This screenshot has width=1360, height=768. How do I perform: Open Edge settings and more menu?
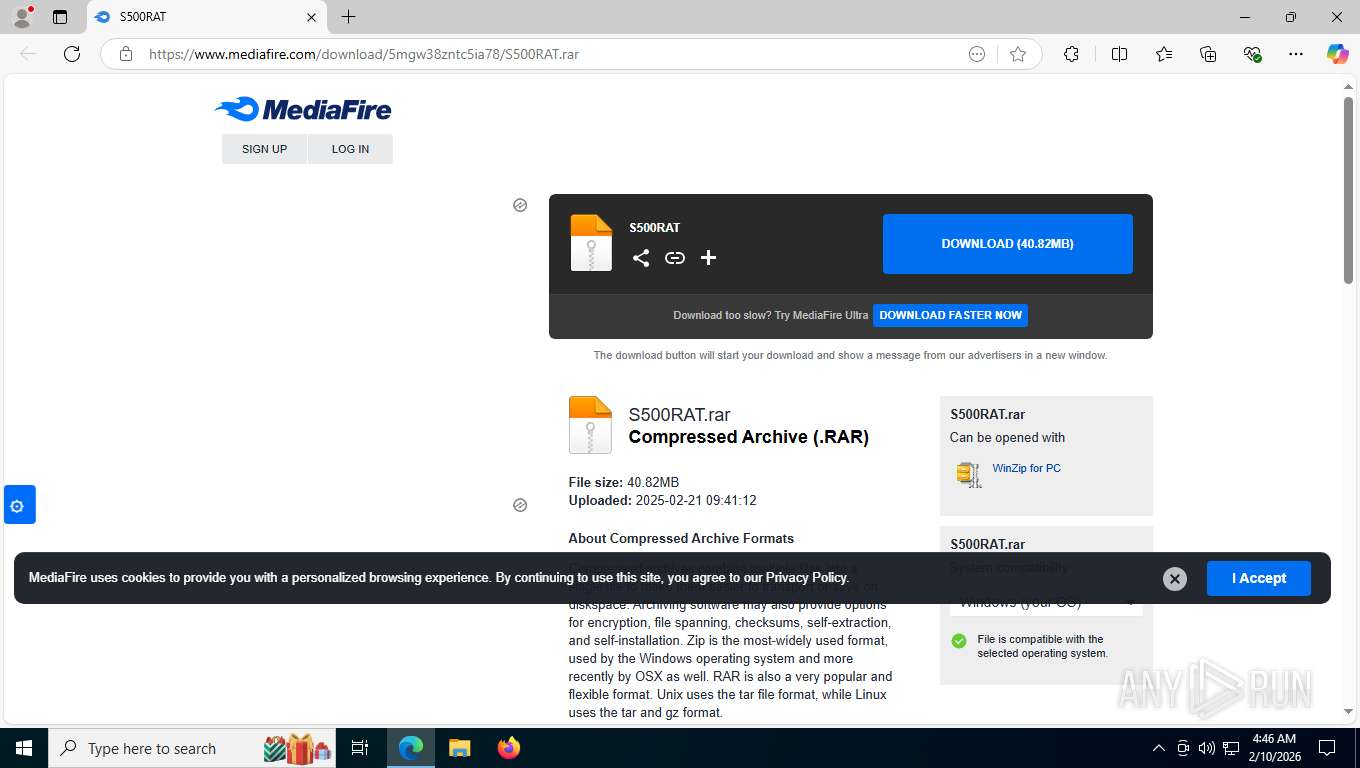point(1296,54)
